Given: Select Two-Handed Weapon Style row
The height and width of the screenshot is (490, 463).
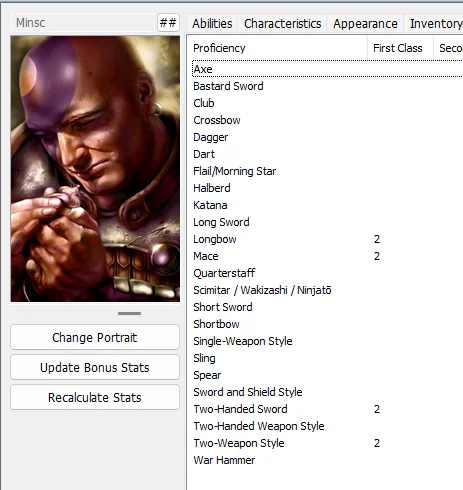Looking at the screenshot, I should pyautogui.click(x=327, y=426).
